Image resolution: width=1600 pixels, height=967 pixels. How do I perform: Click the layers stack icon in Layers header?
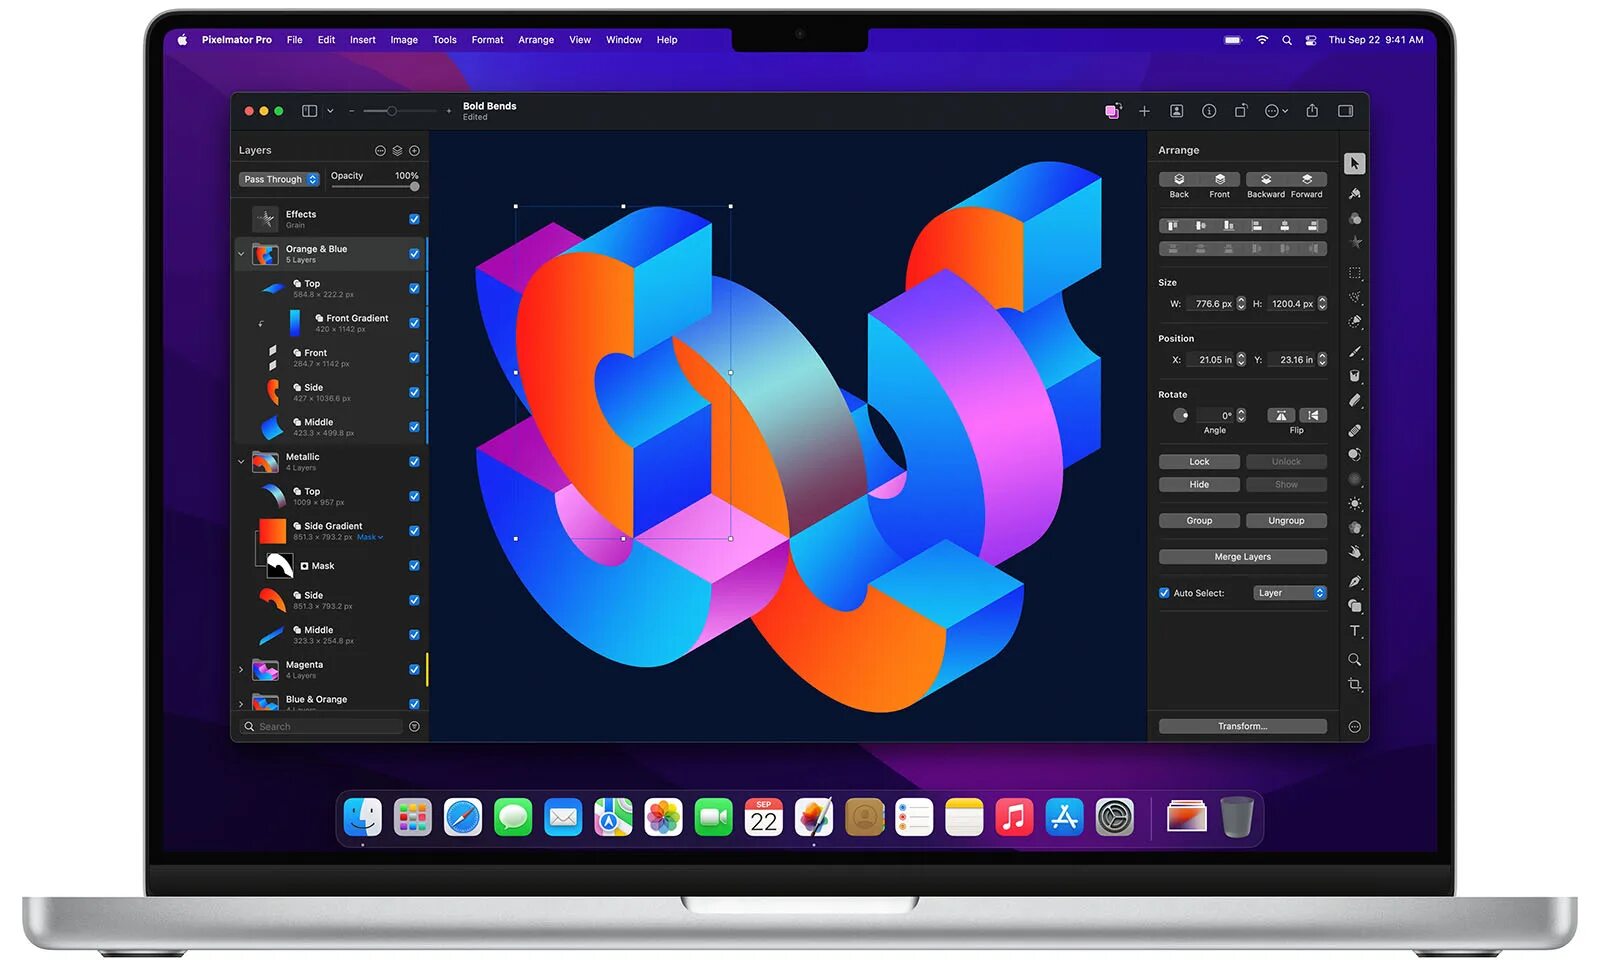pos(397,151)
